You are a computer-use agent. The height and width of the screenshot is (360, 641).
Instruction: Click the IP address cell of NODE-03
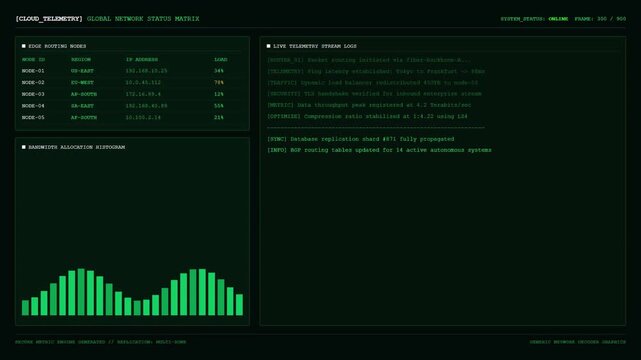[143, 94]
